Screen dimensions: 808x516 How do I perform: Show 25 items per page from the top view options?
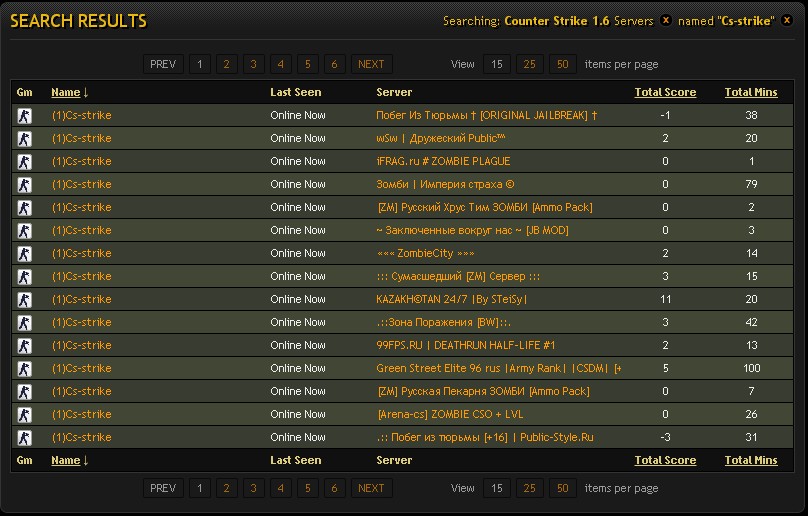tap(529, 64)
